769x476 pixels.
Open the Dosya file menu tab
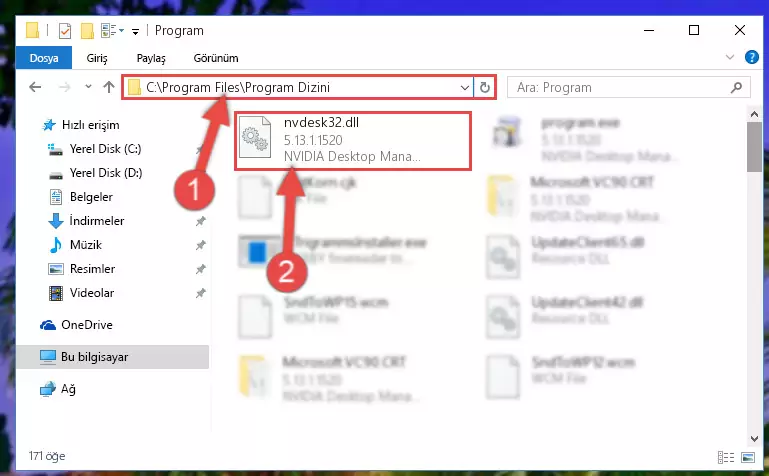(x=44, y=58)
